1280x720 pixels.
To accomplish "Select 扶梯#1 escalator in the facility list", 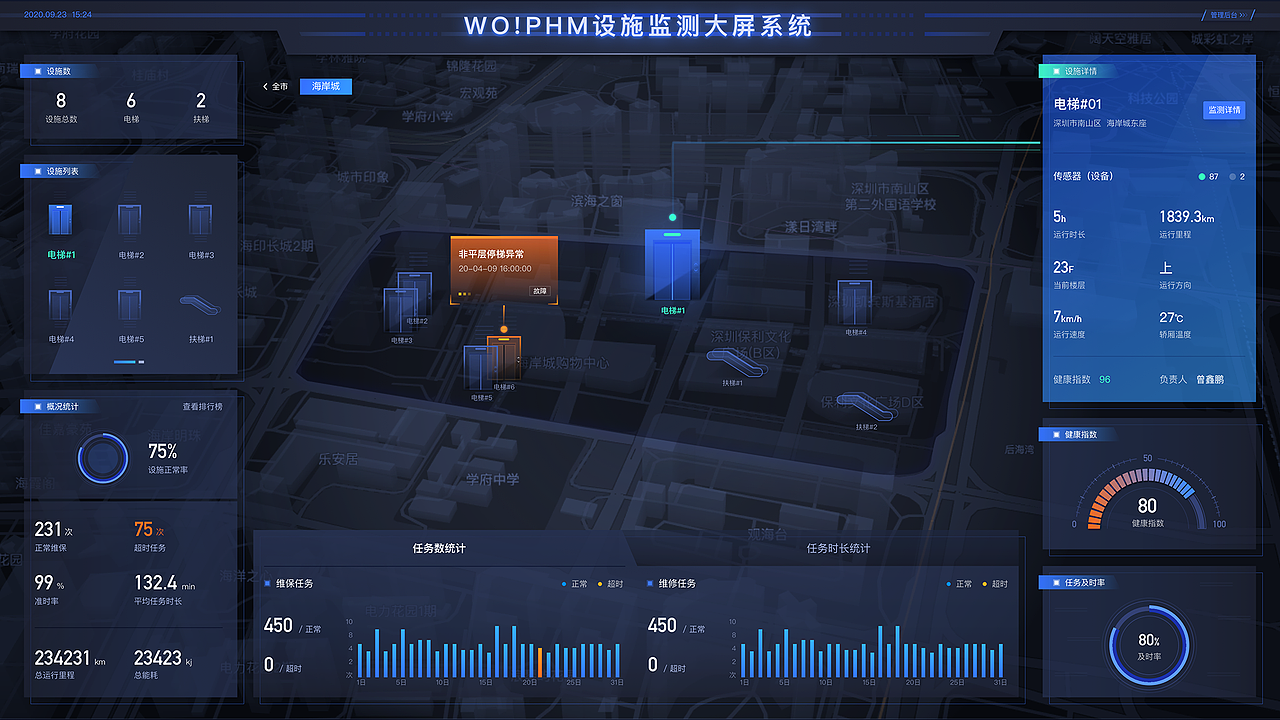I will tap(201, 316).
